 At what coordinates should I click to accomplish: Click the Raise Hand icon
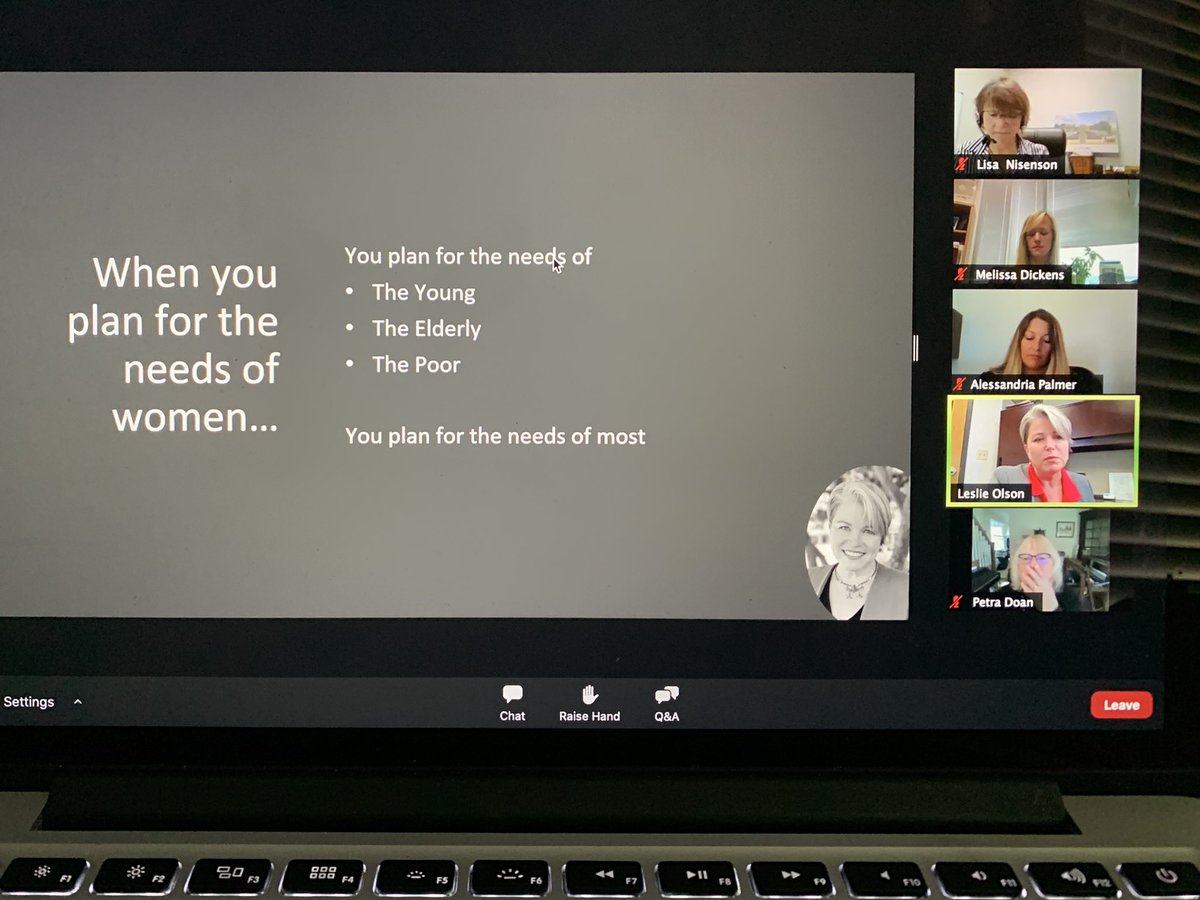(x=590, y=695)
